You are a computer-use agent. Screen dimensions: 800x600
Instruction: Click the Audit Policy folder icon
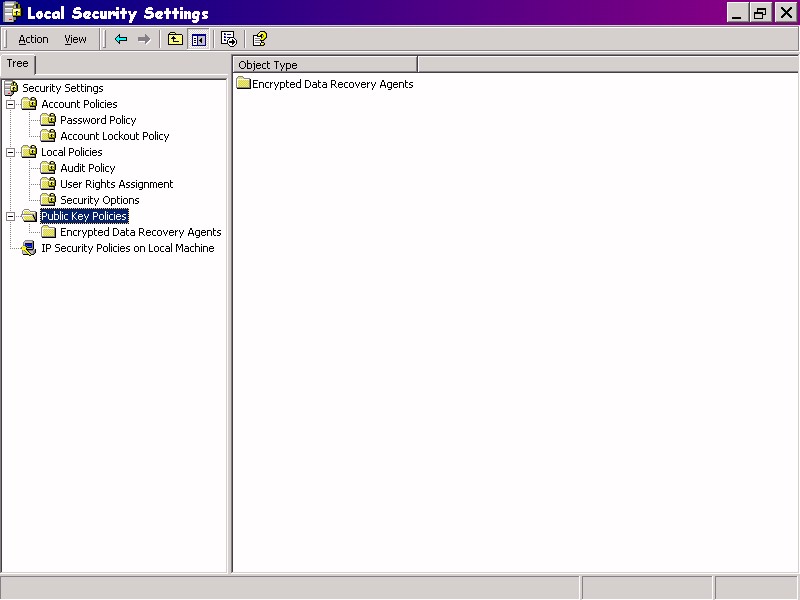[48, 167]
